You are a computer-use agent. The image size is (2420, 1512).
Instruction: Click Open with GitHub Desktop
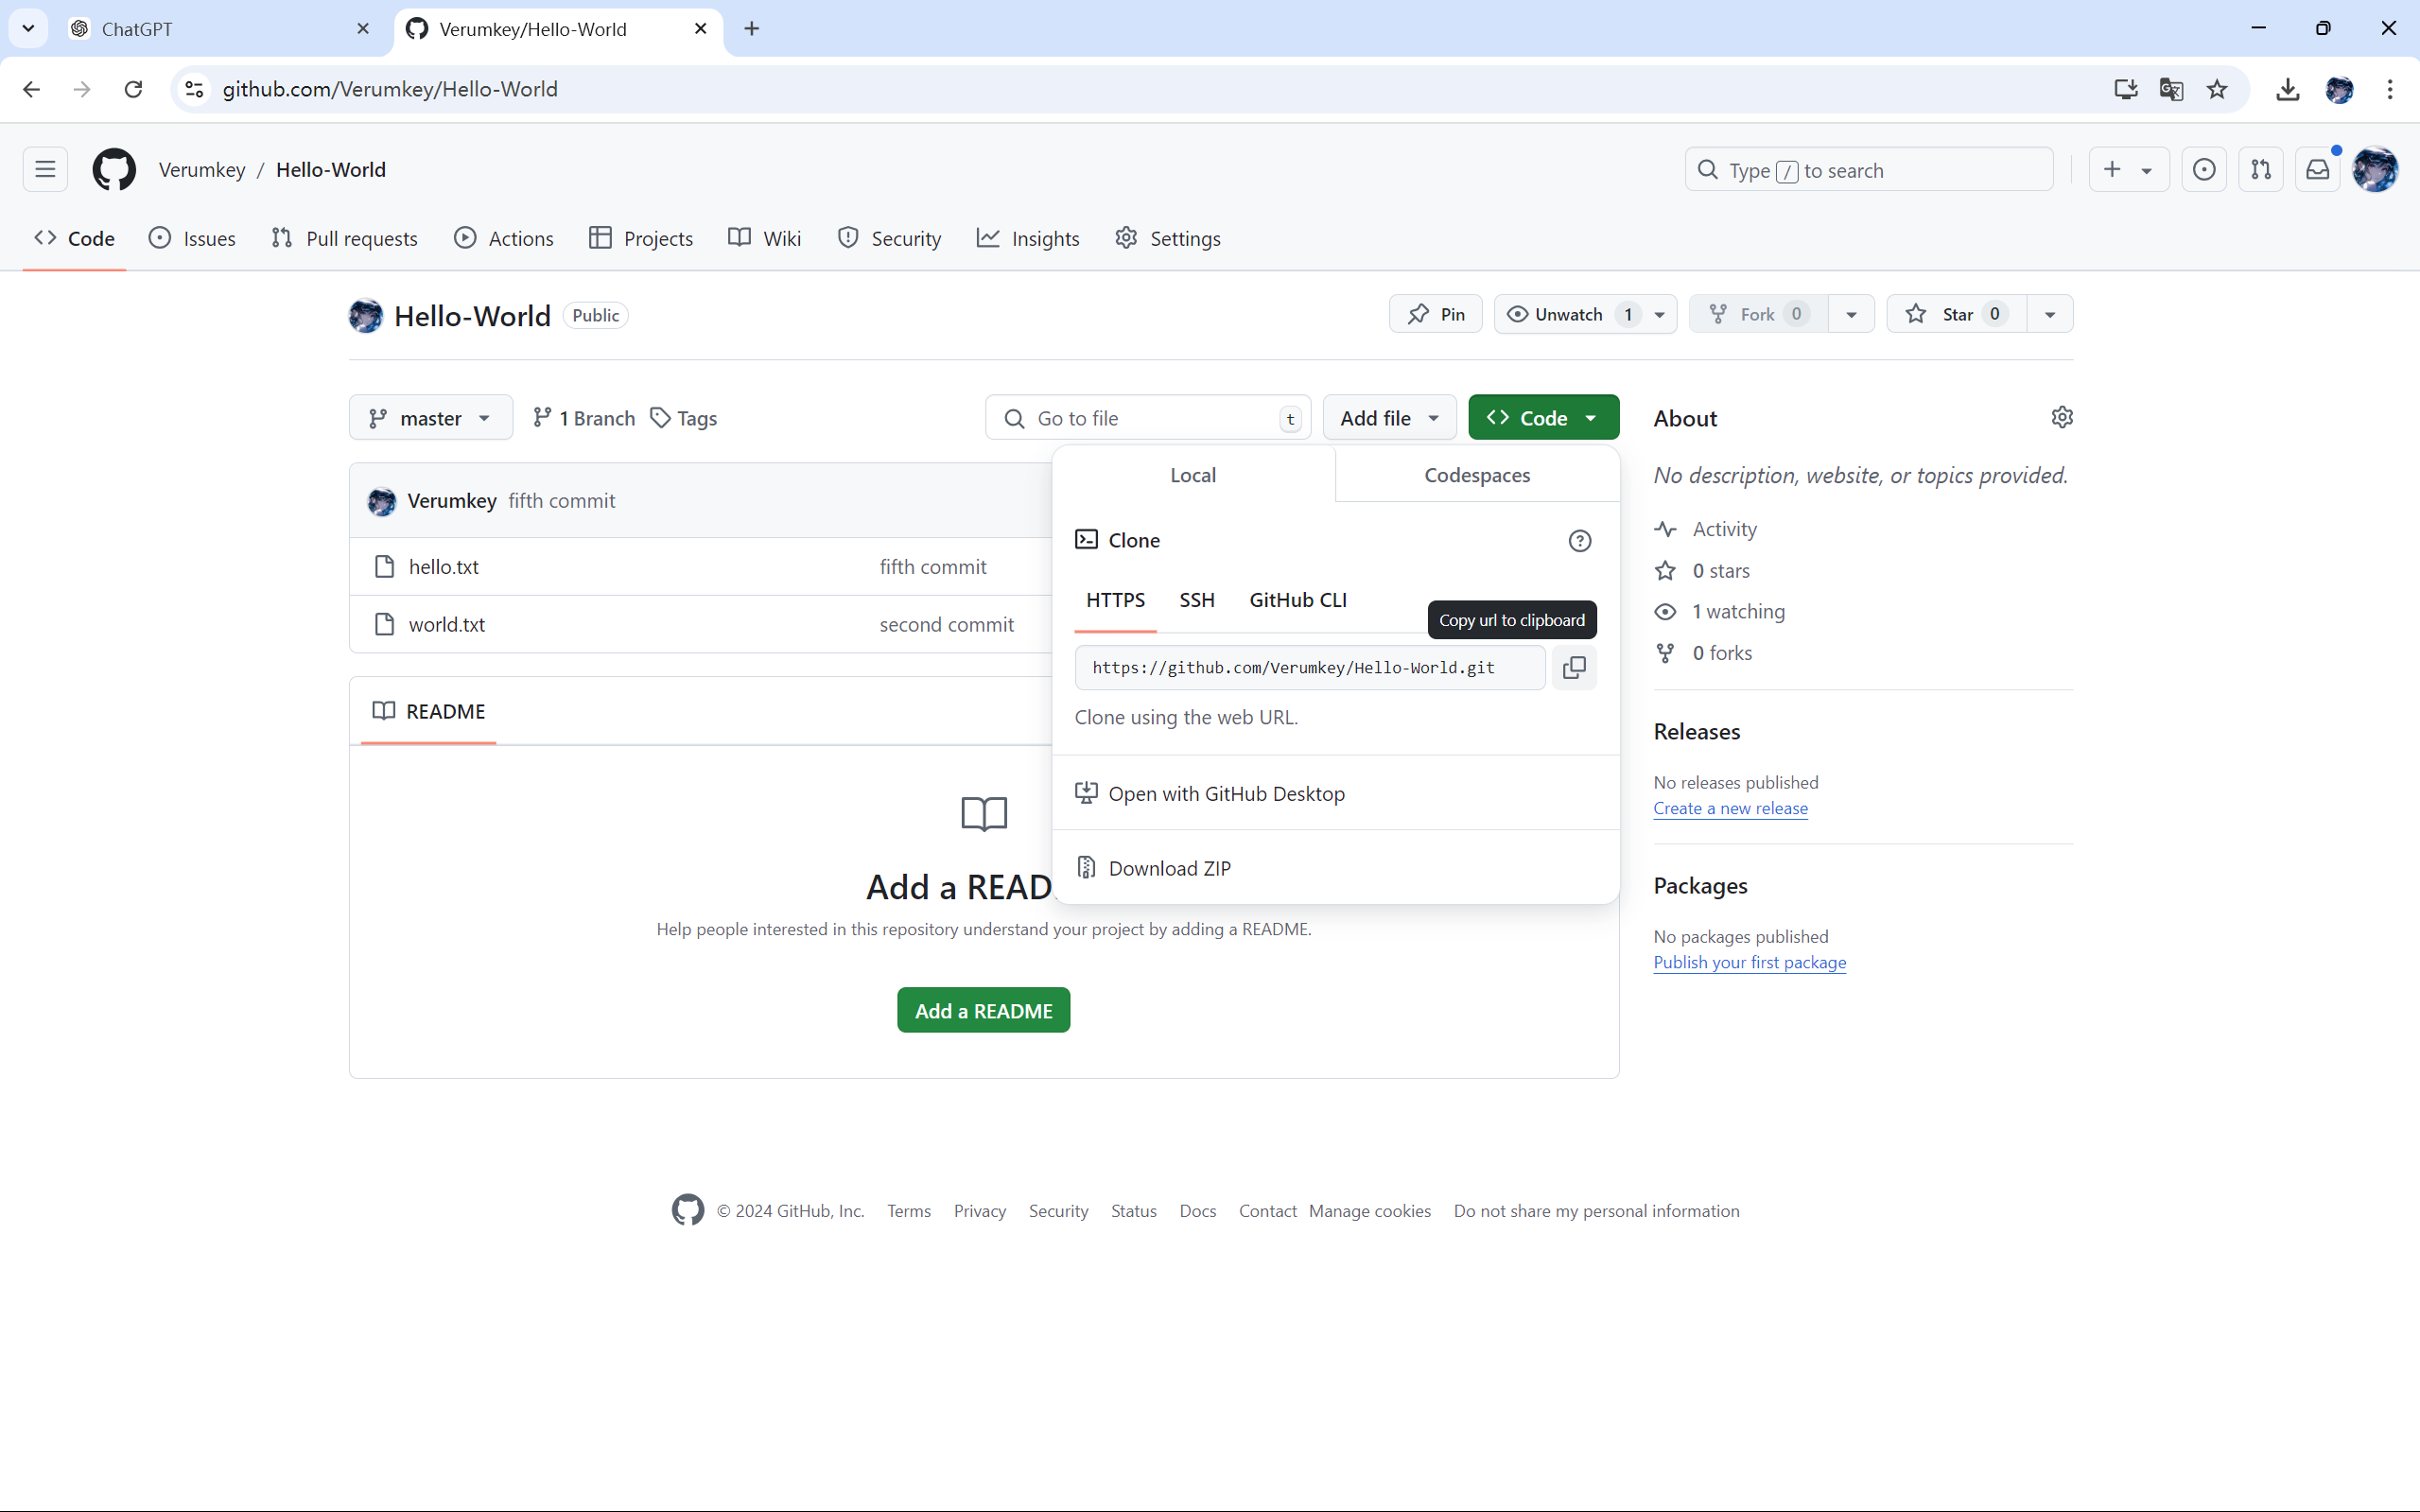(1335, 793)
